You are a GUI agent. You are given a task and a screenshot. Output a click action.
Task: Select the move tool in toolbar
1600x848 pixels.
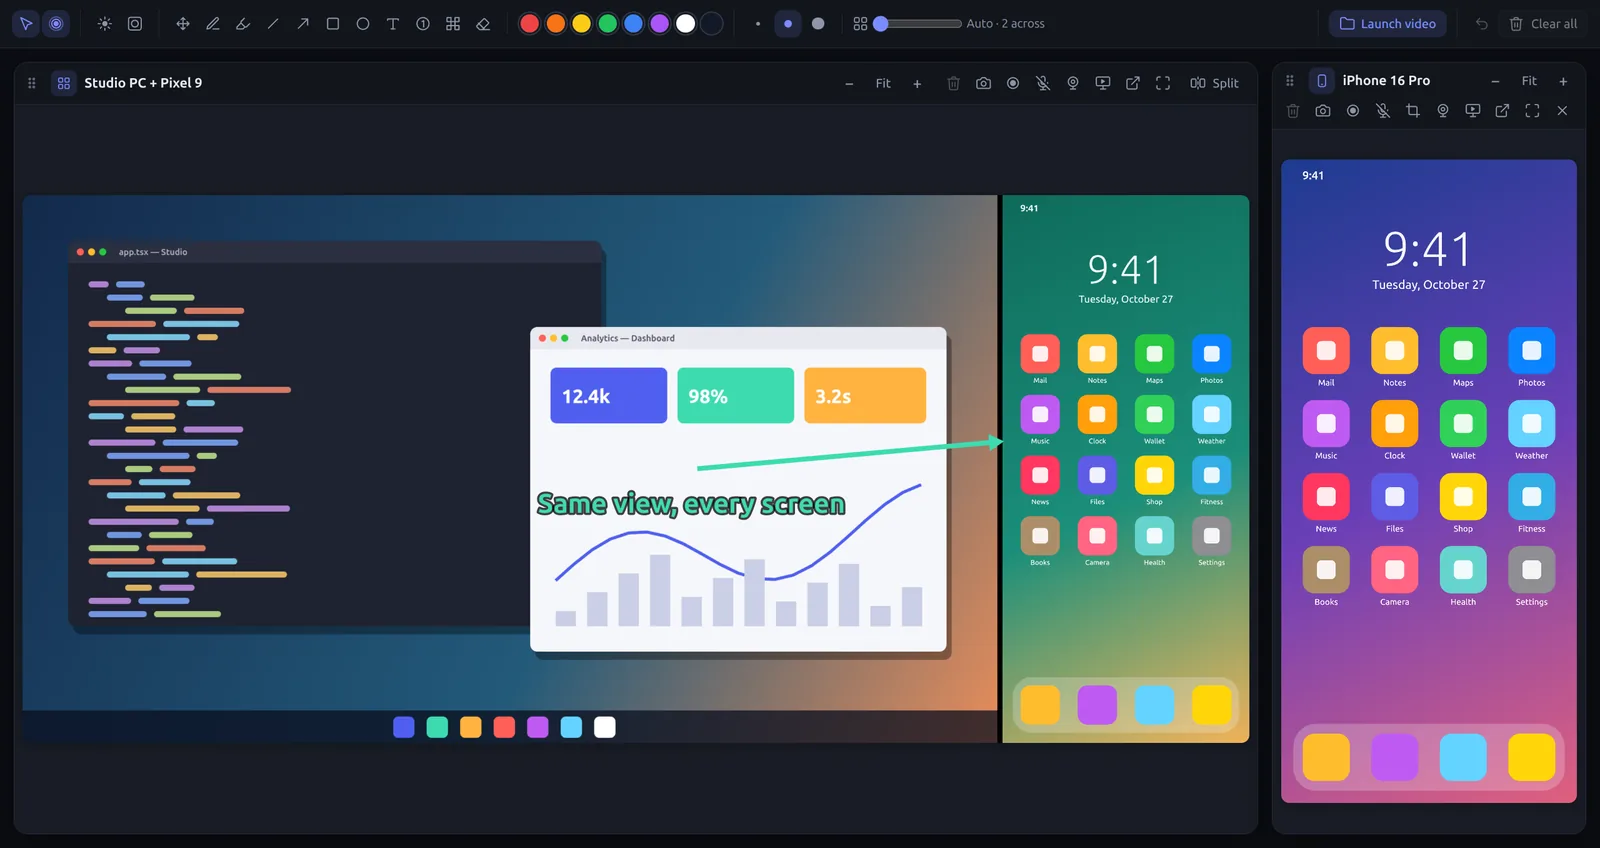[183, 24]
